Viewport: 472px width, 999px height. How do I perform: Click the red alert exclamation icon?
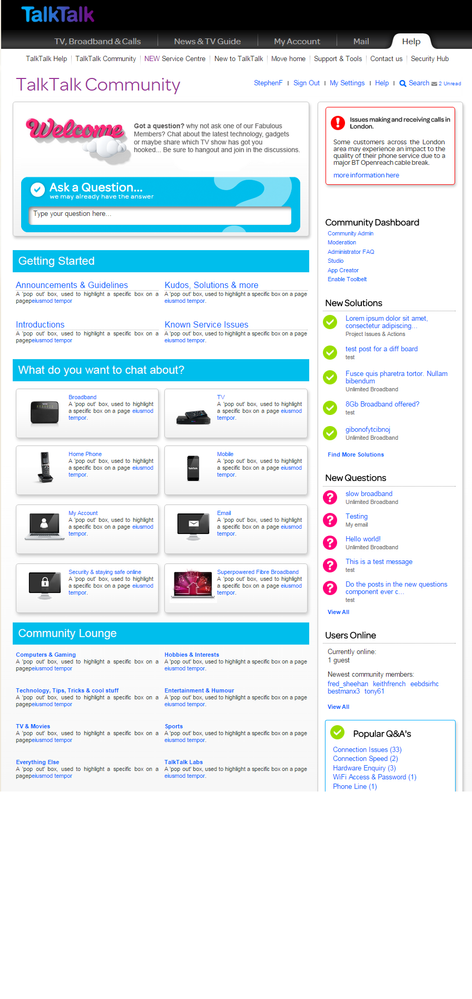click(338, 122)
